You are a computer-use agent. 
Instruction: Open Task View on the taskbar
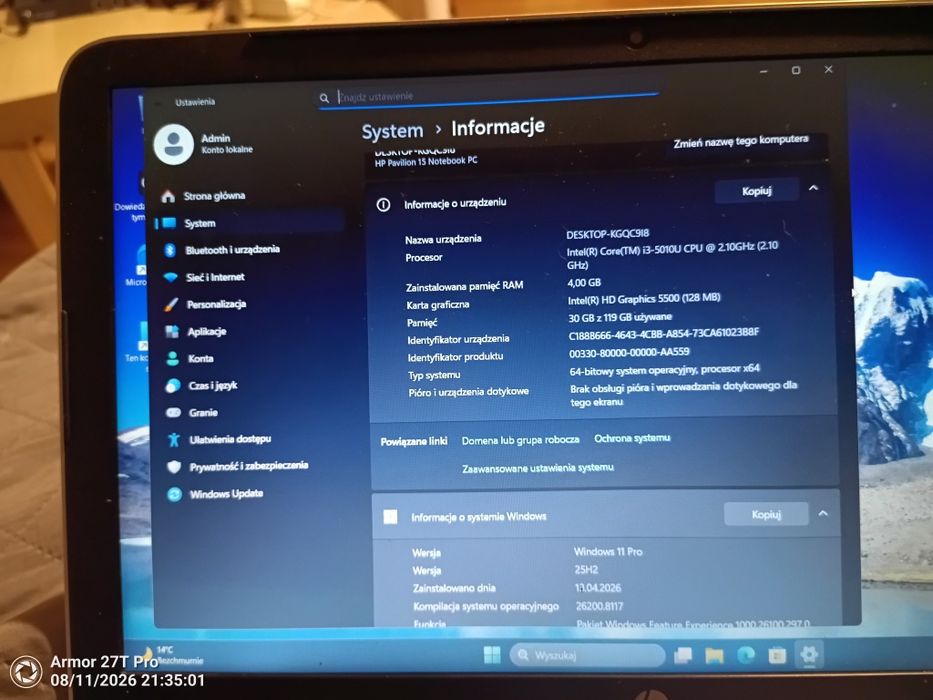pyautogui.click(x=682, y=655)
